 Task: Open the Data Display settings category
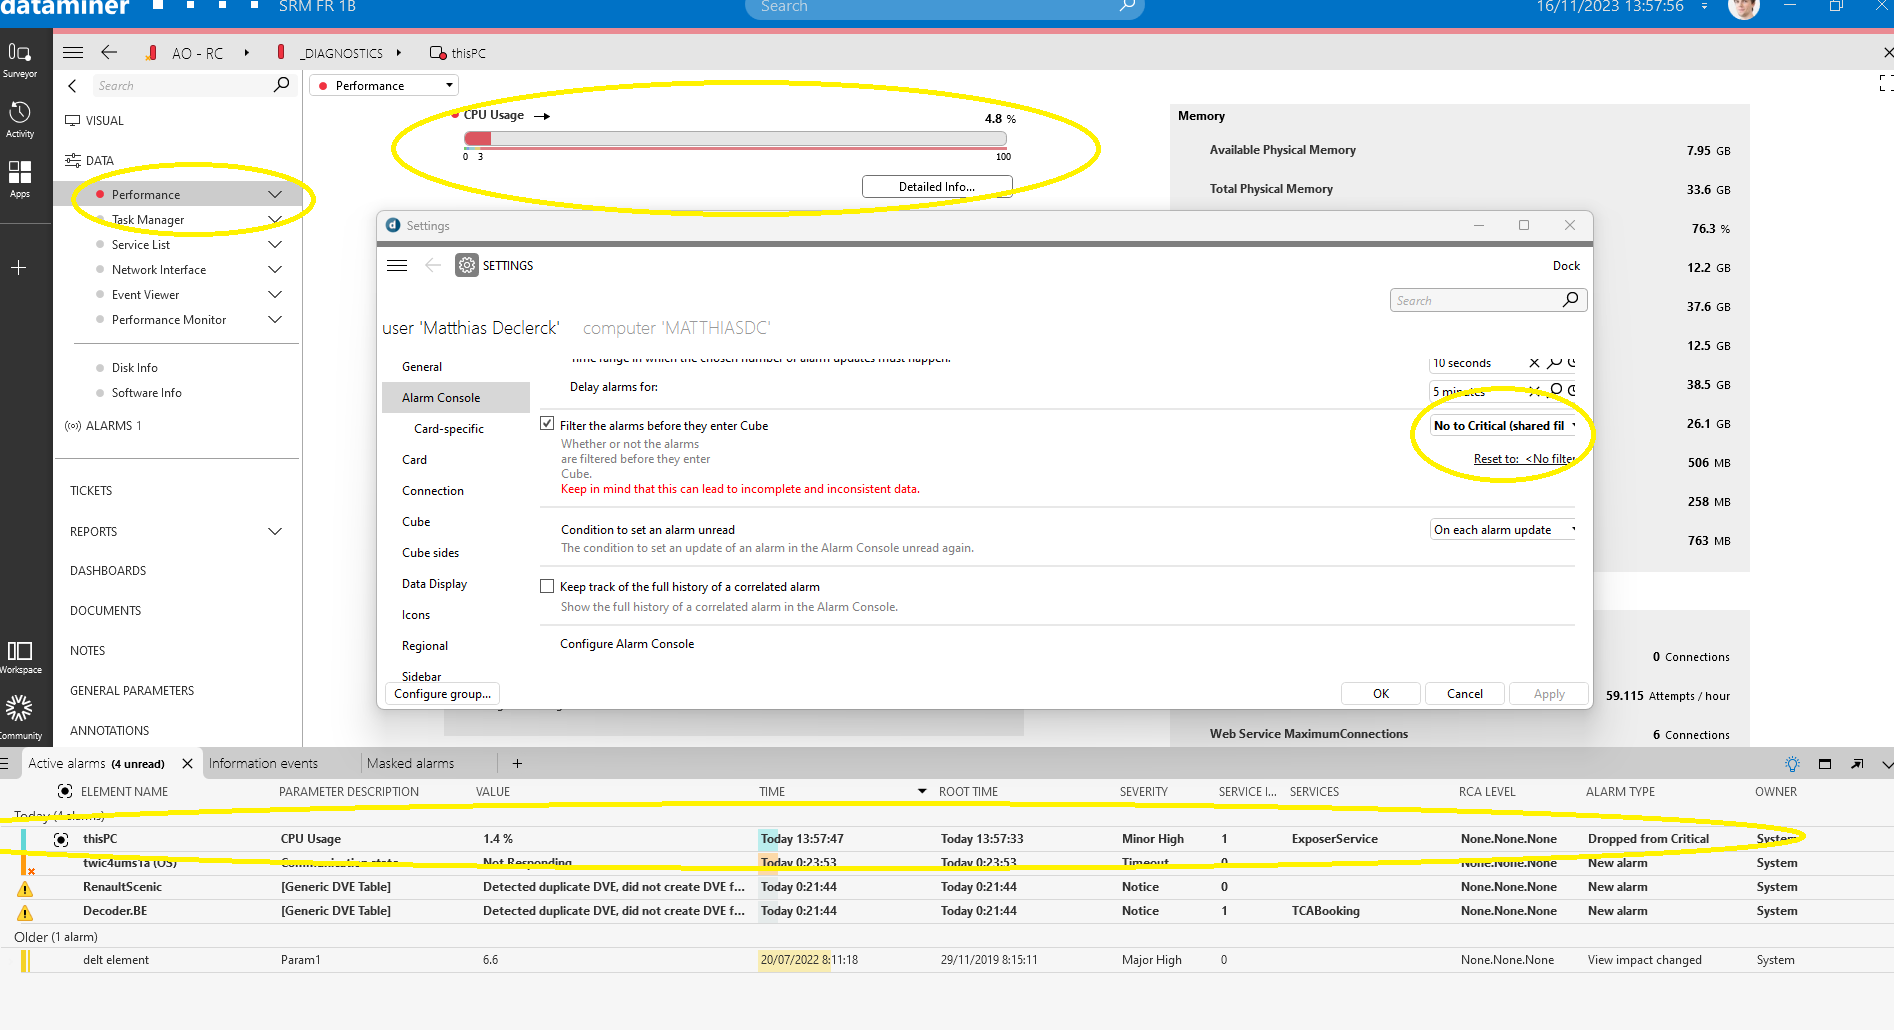coord(434,583)
